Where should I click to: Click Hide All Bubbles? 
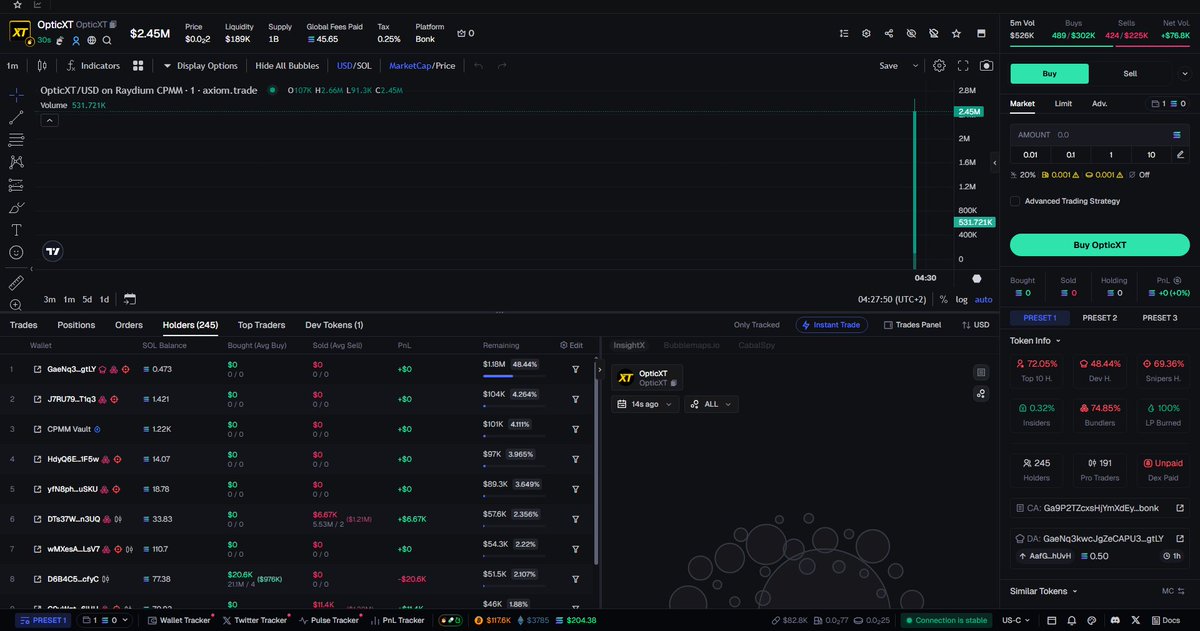pyautogui.click(x=287, y=66)
